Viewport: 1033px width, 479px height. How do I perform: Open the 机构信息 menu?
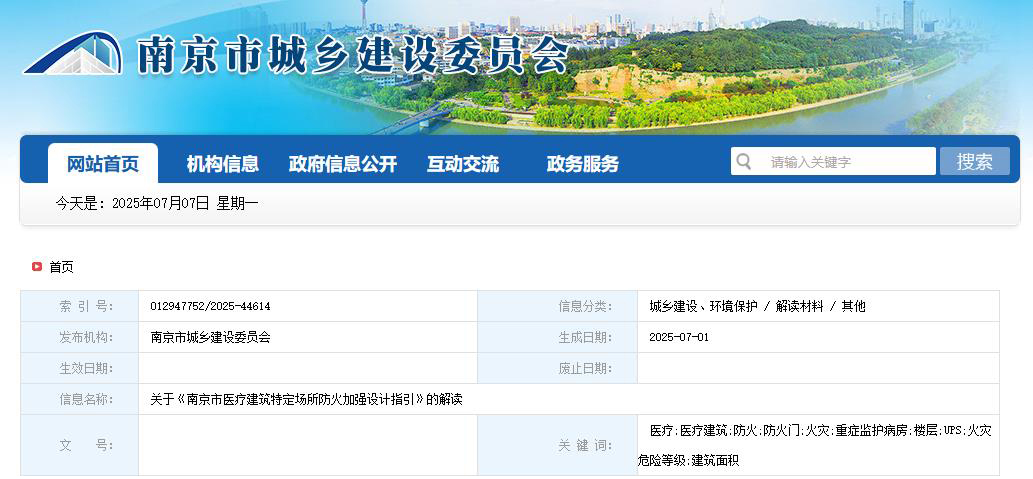pos(223,163)
